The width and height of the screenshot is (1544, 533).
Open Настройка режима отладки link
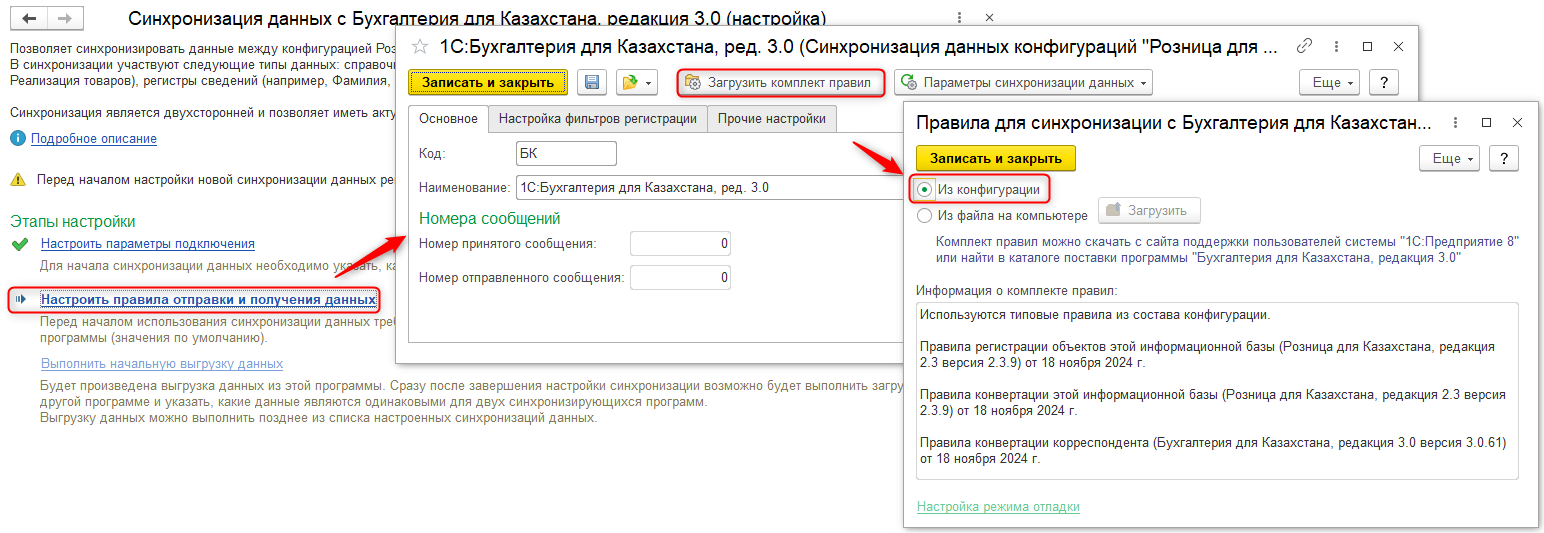998,507
